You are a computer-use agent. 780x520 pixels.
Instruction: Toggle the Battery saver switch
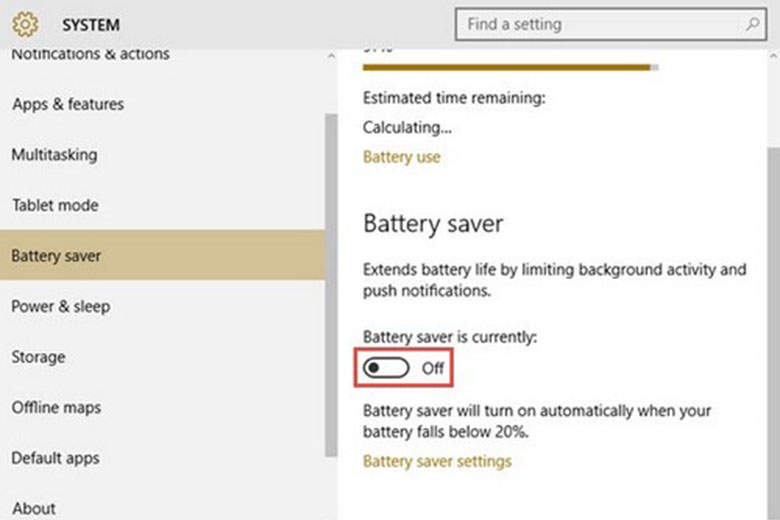tap(386, 369)
